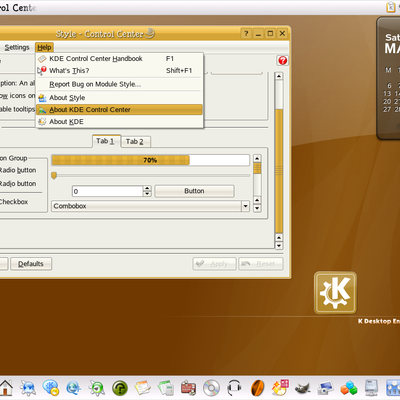
Task: Open the chat speech-bubble icon in the panel
Action: coord(51,388)
